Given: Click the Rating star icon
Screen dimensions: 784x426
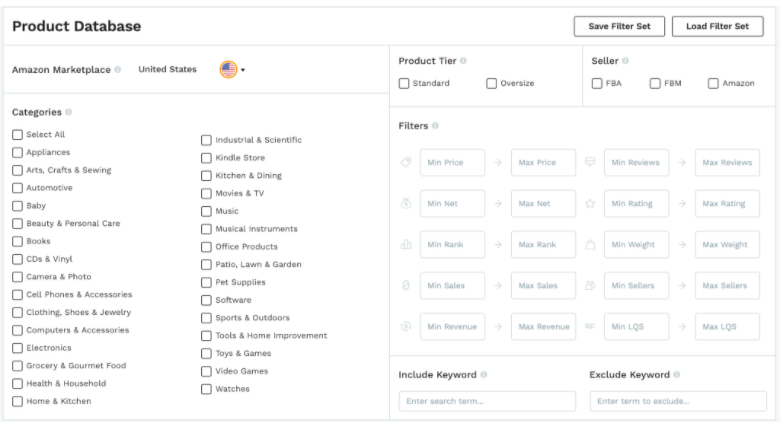Looking at the screenshot, I should [x=590, y=204].
